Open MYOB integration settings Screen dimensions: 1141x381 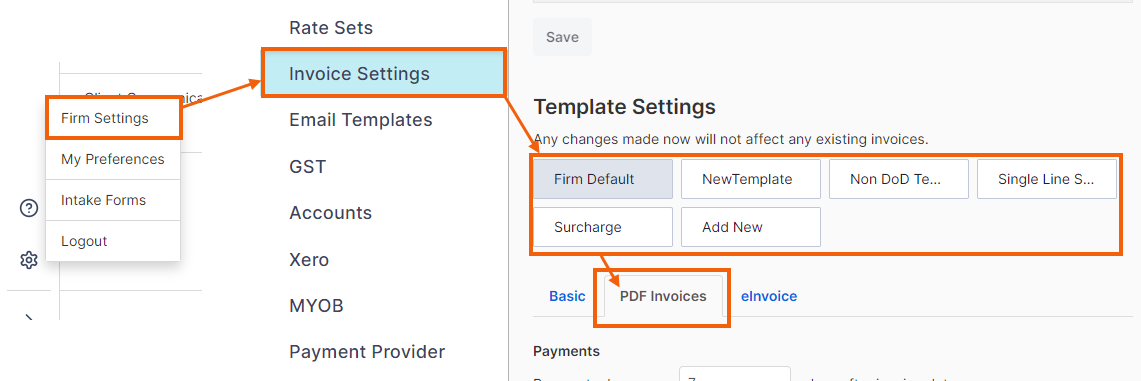tap(317, 305)
